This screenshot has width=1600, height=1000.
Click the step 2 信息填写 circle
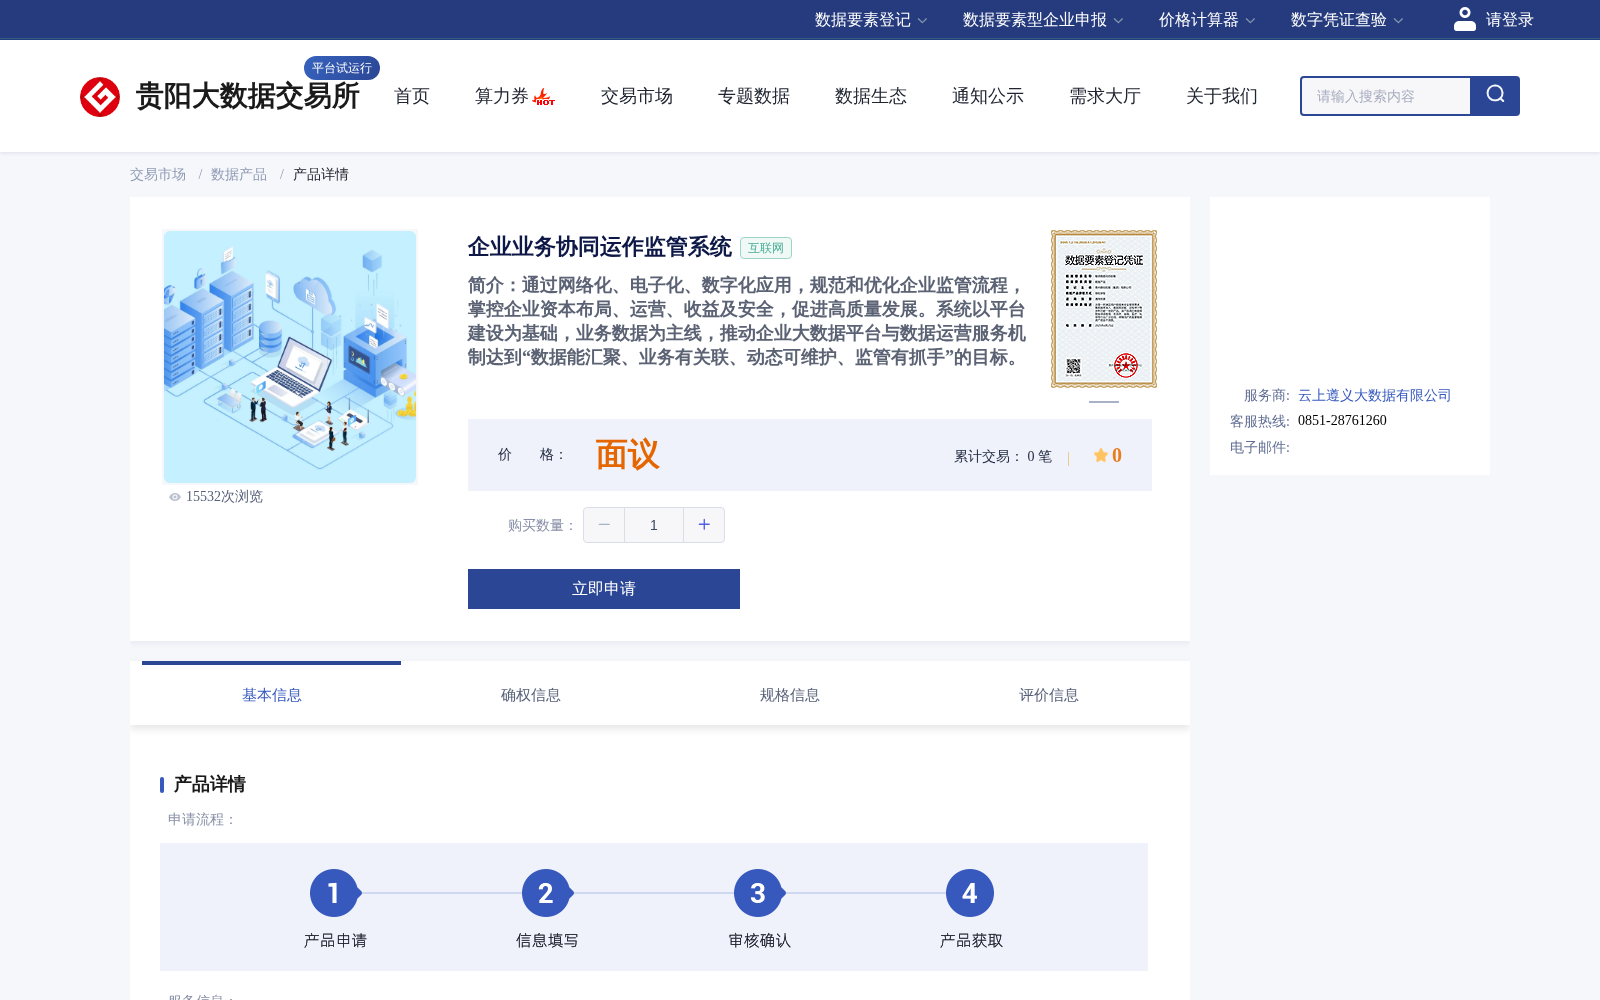point(546,893)
